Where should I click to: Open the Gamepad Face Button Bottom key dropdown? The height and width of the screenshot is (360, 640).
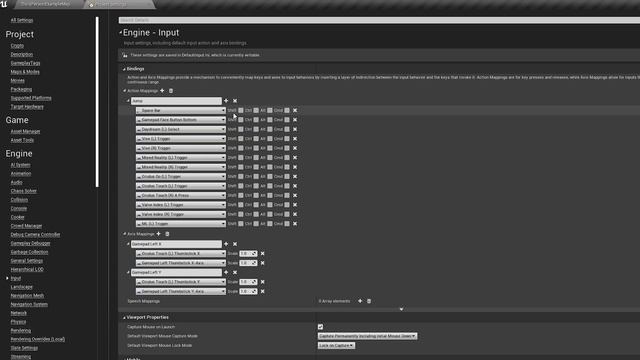coord(181,120)
